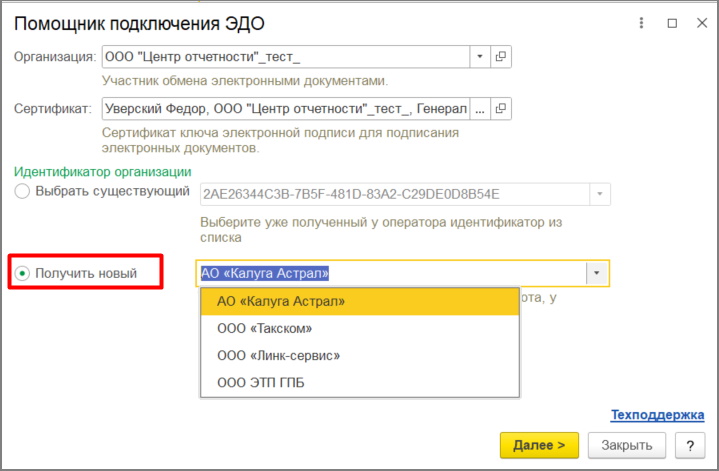Open the Техподдержка link

(x=657, y=415)
